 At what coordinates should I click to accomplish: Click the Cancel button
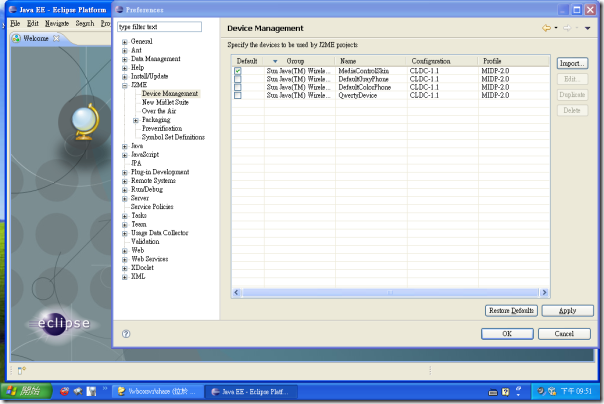(x=564, y=334)
